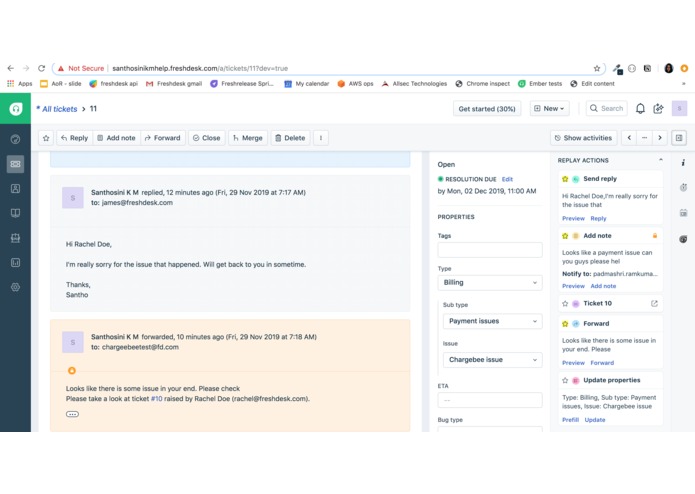Bookmark page with star in address bar
This screenshot has width=695, height=494.
click(x=597, y=68)
